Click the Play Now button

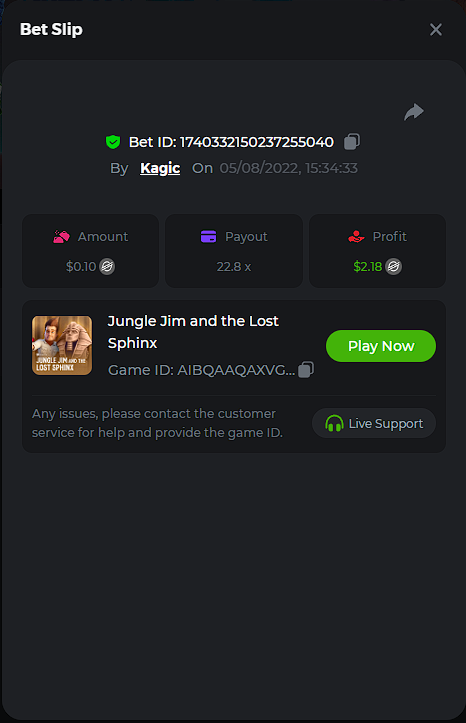pyautogui.click(x=381, y=346)
